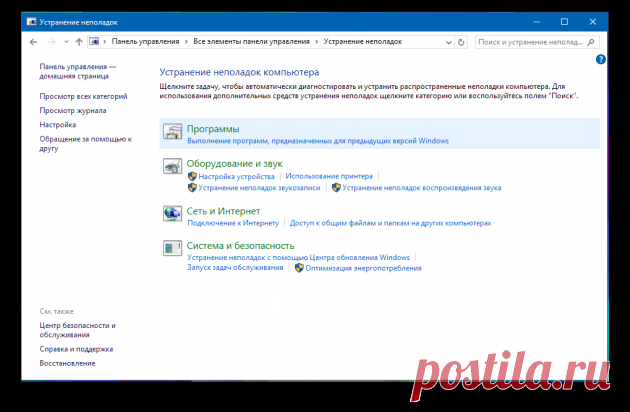Open Панель управления breadcrumb
The width and height of the screenshot is (630, 412).
coord(145,41)
